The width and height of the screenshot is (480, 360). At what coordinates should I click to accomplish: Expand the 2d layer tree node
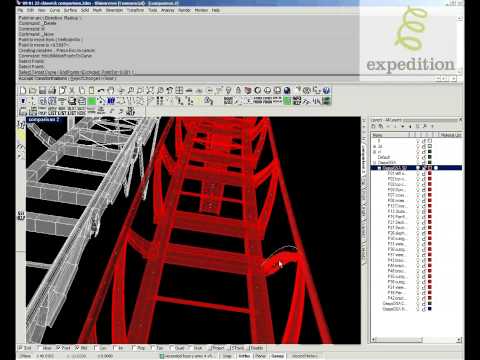coord(374,146)
